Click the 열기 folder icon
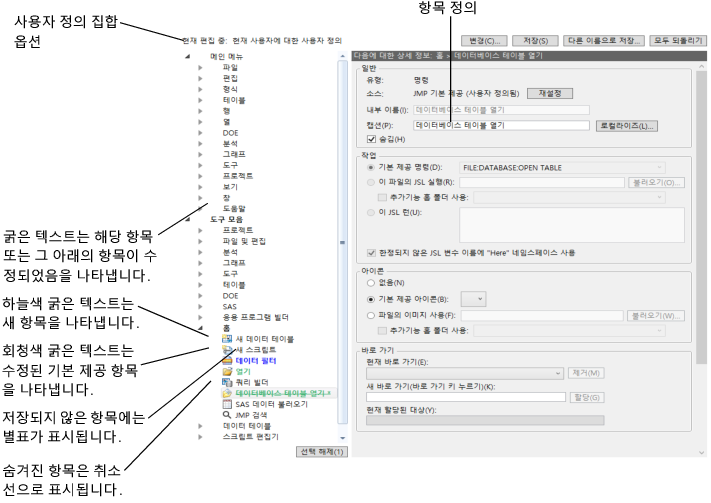 click(227, 371)
